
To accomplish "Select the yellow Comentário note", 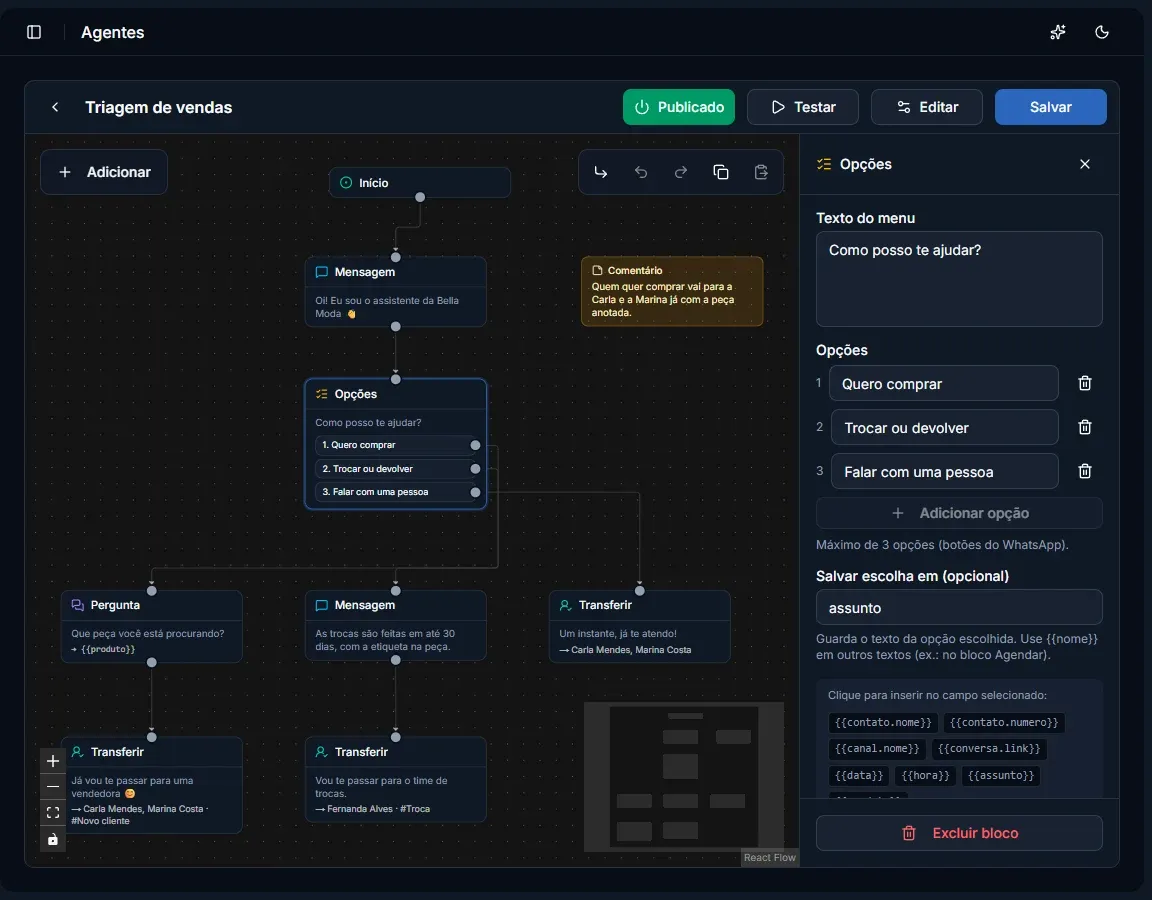I will click(x=672, y=291).
